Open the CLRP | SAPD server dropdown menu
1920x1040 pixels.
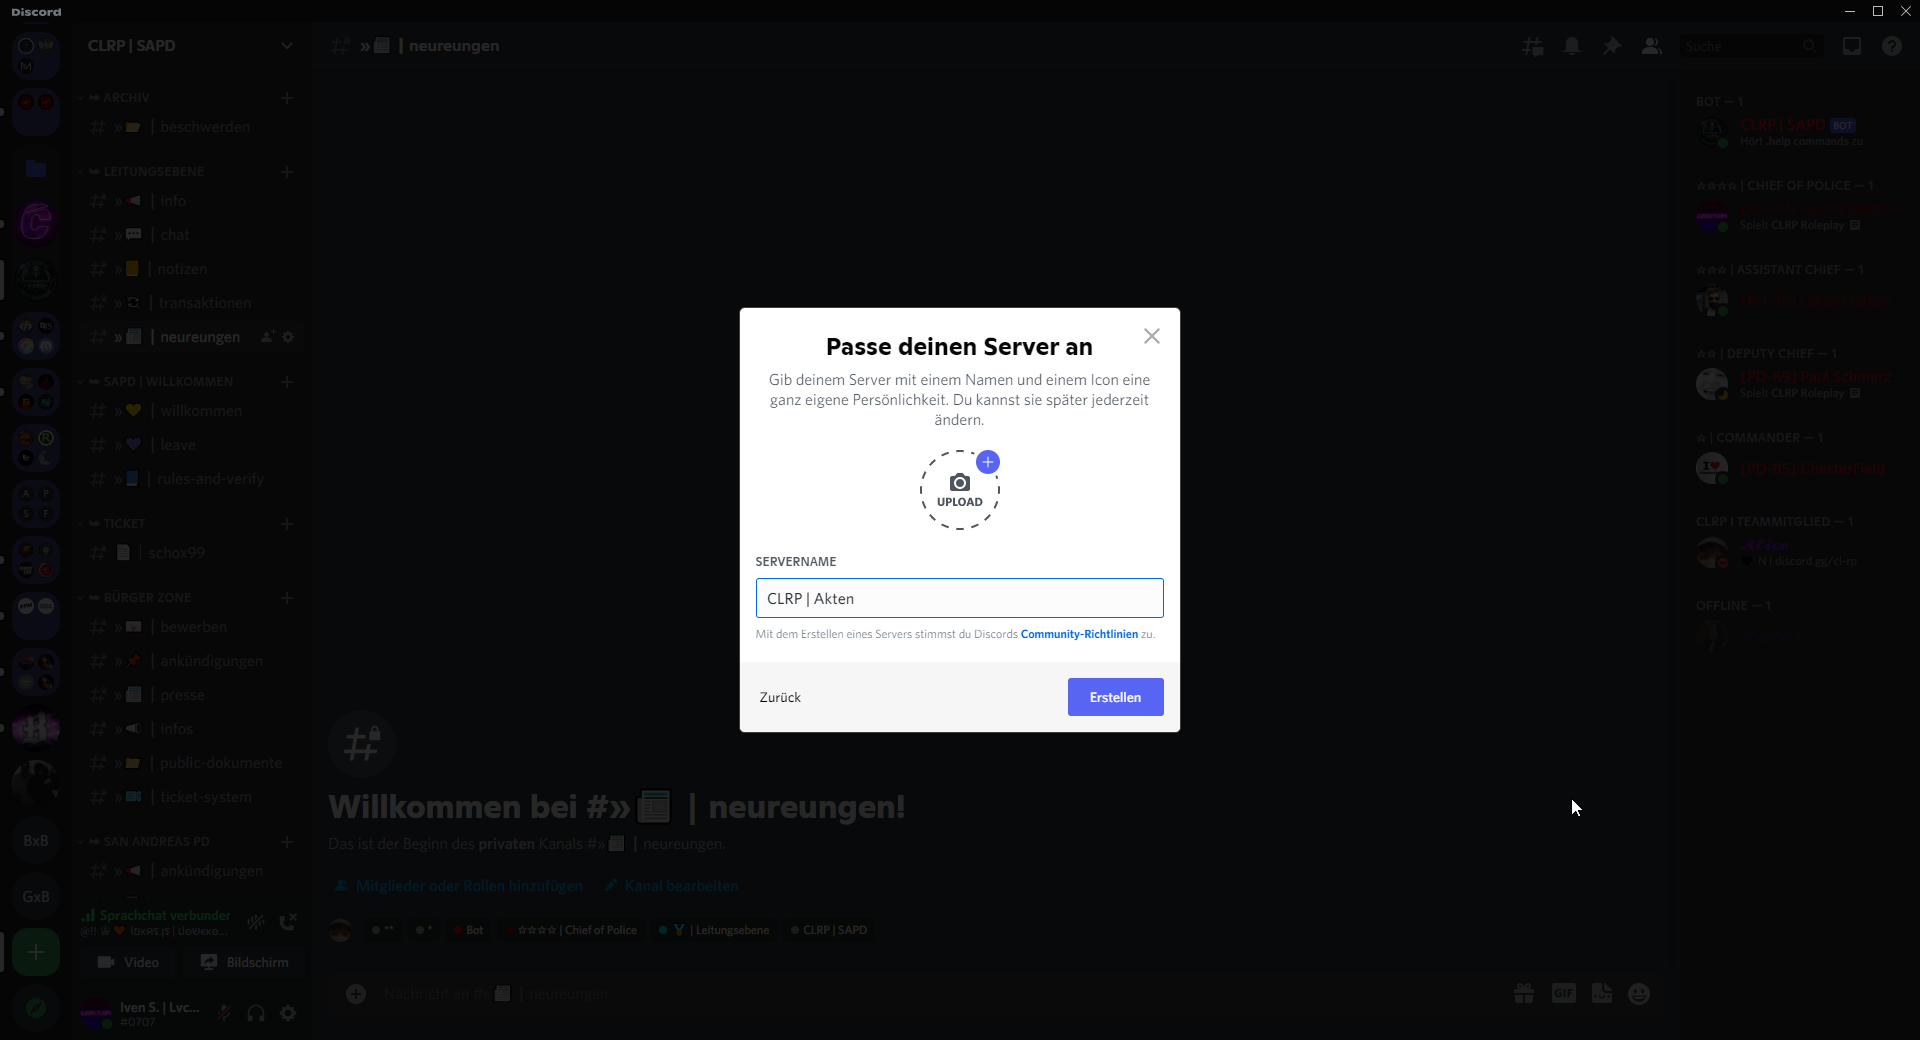coord(287,46)
